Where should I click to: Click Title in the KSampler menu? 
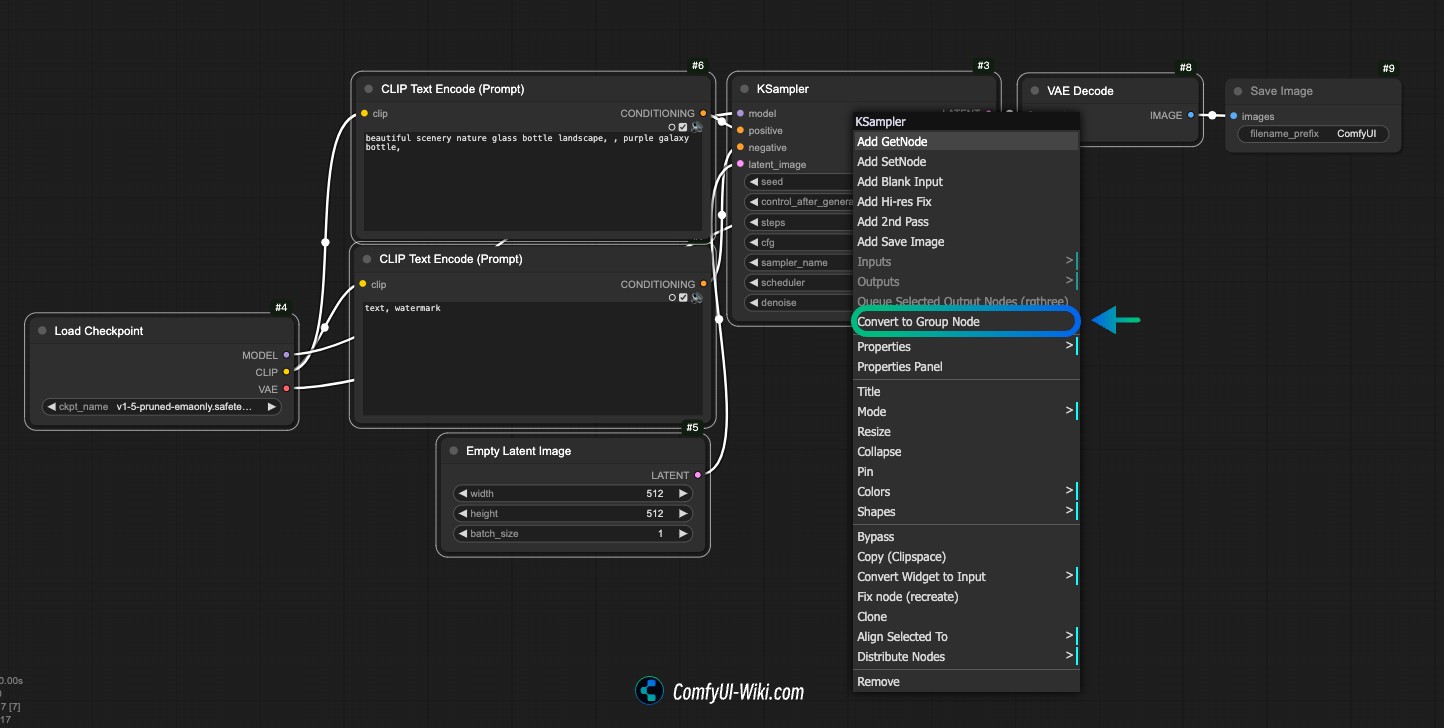(966, 392)
